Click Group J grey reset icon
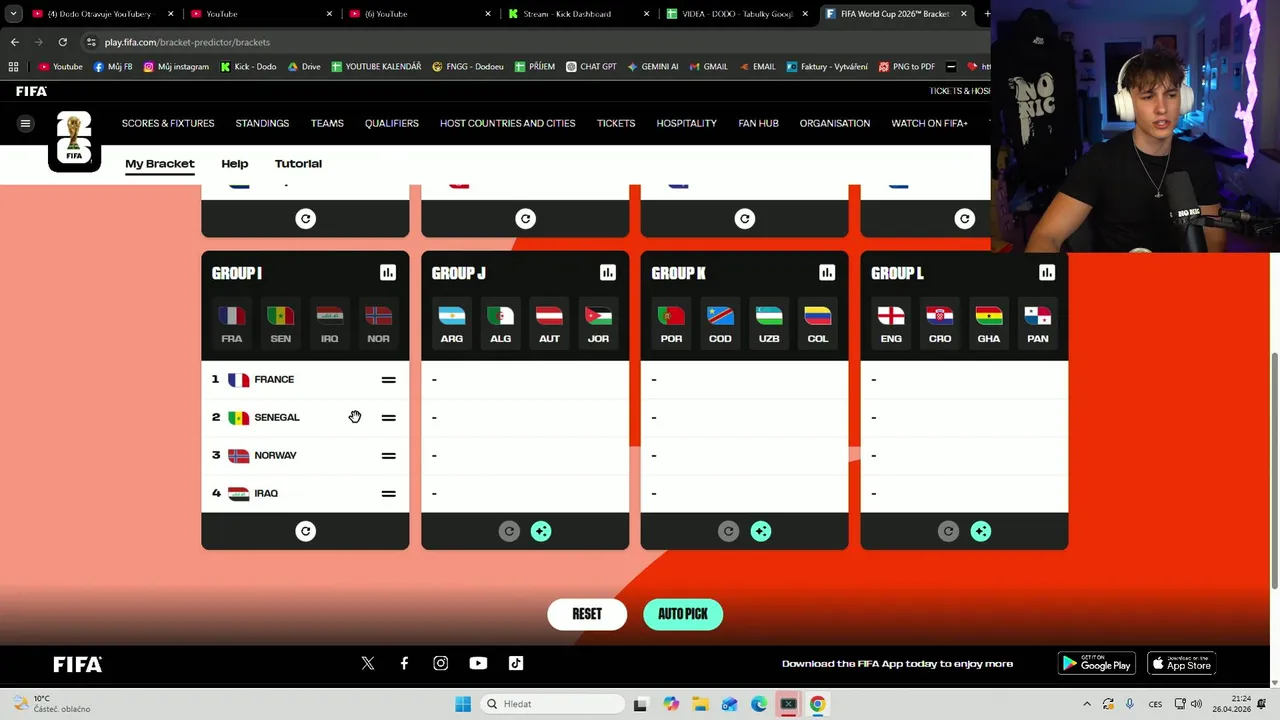 pyautogui.click(x=509, y=531)
